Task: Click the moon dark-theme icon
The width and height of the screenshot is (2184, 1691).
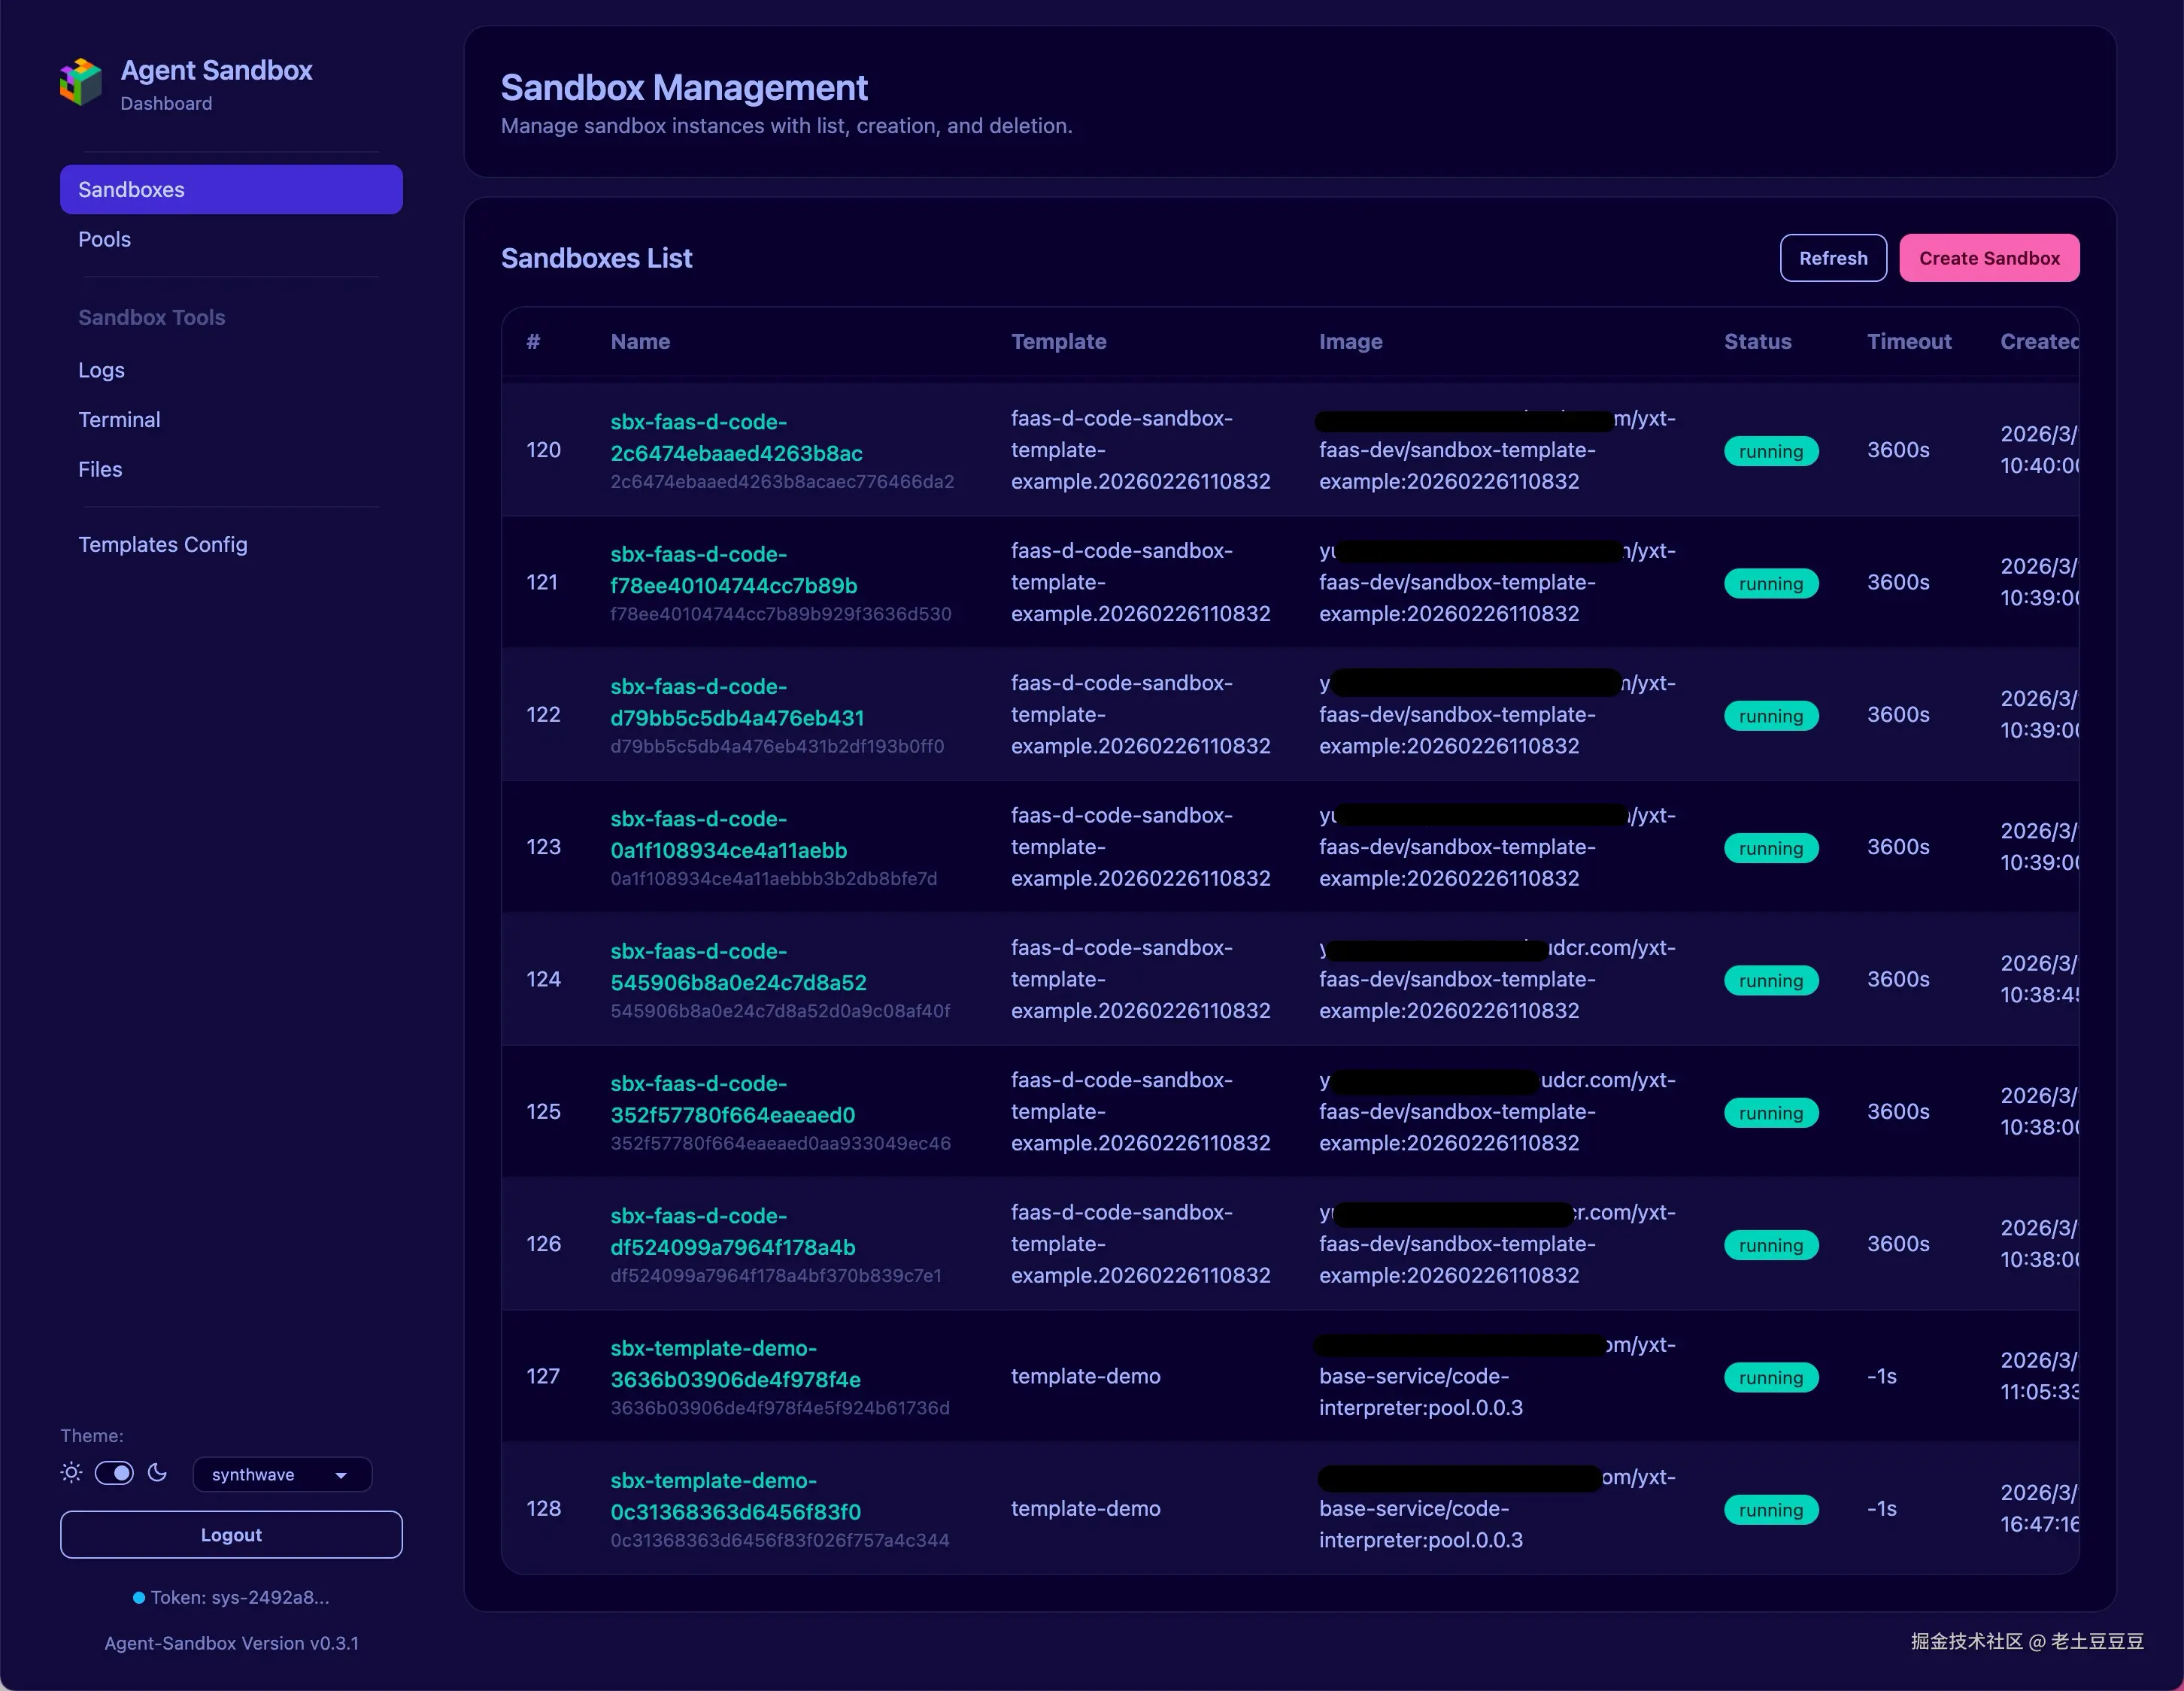Action: pos(157,1473)
